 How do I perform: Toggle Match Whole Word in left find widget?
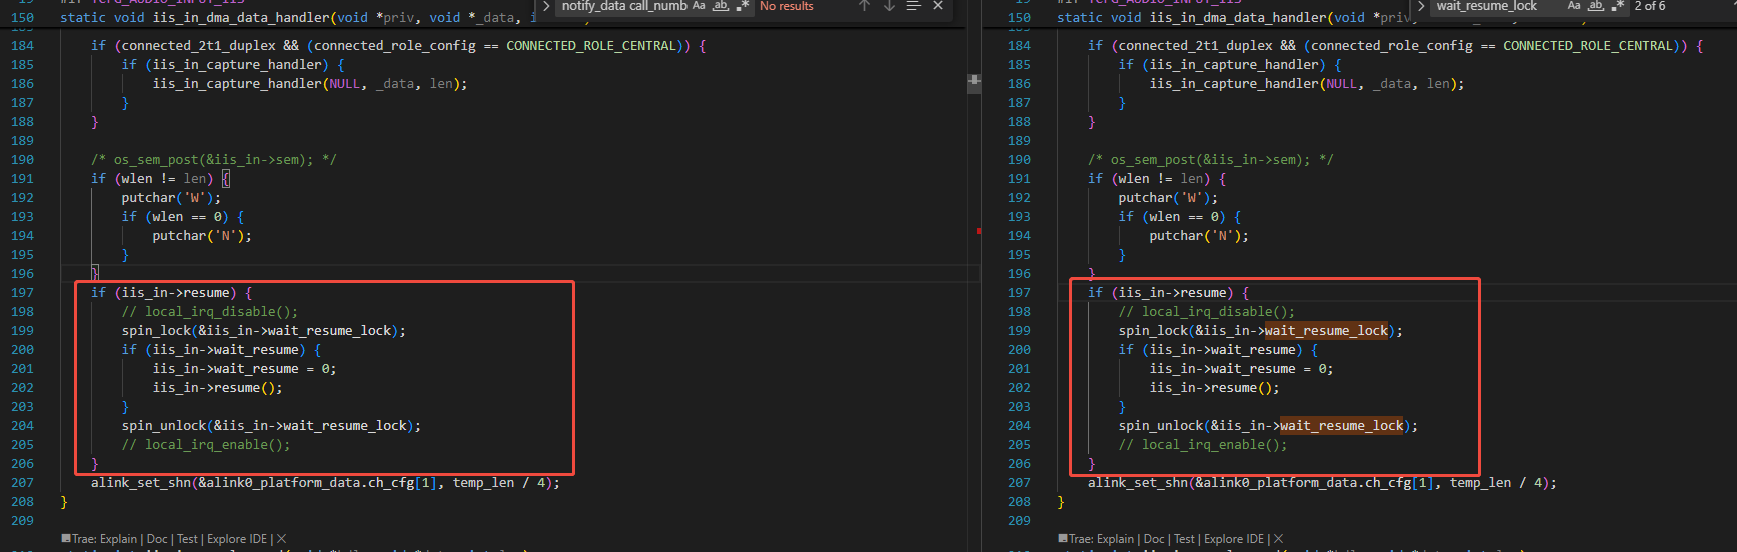720,6
